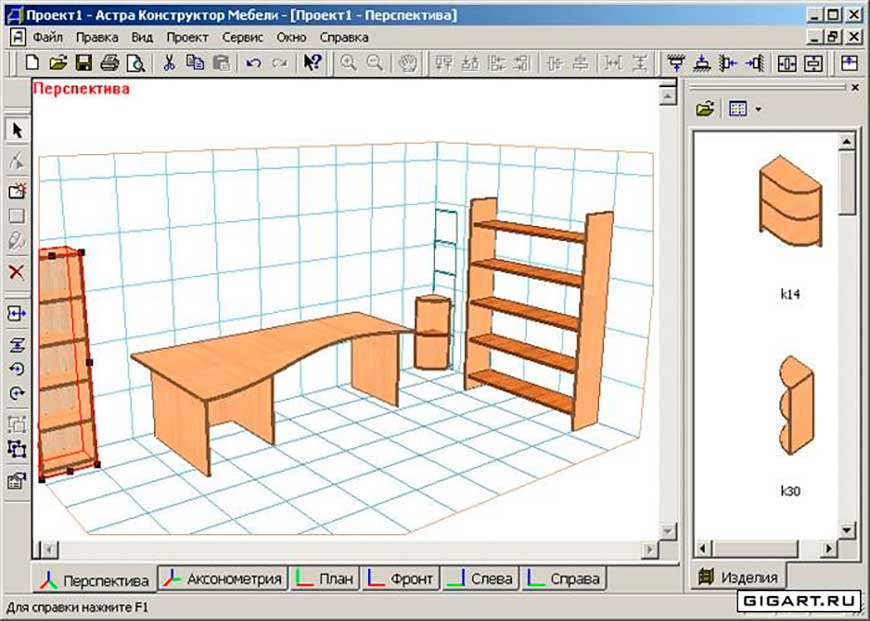Click the snap to ceiling icon

coord(675,63)
